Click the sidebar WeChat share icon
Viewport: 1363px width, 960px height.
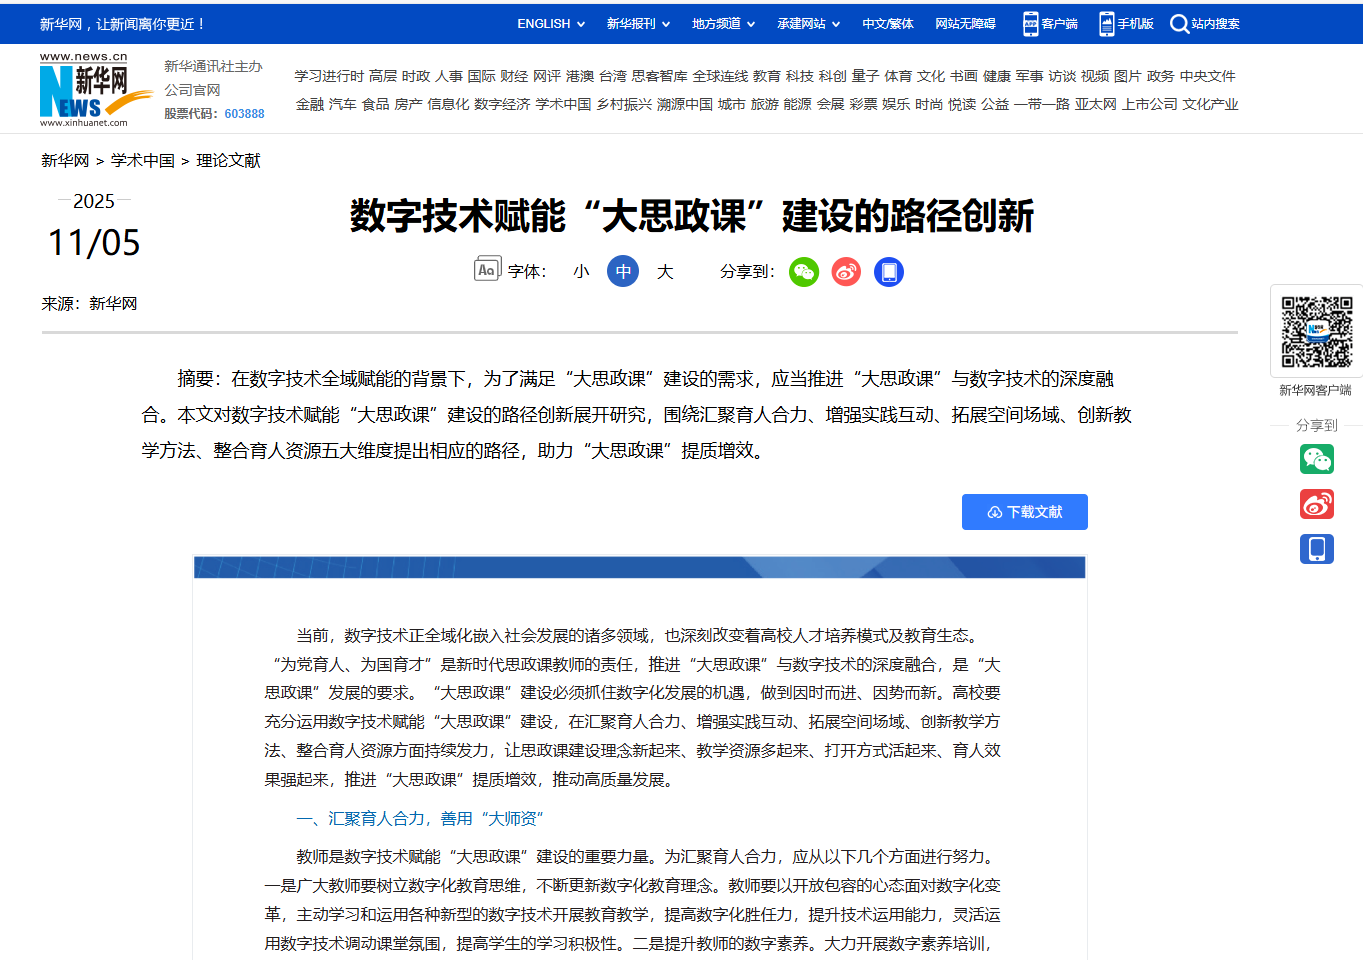coord(1316,459)
